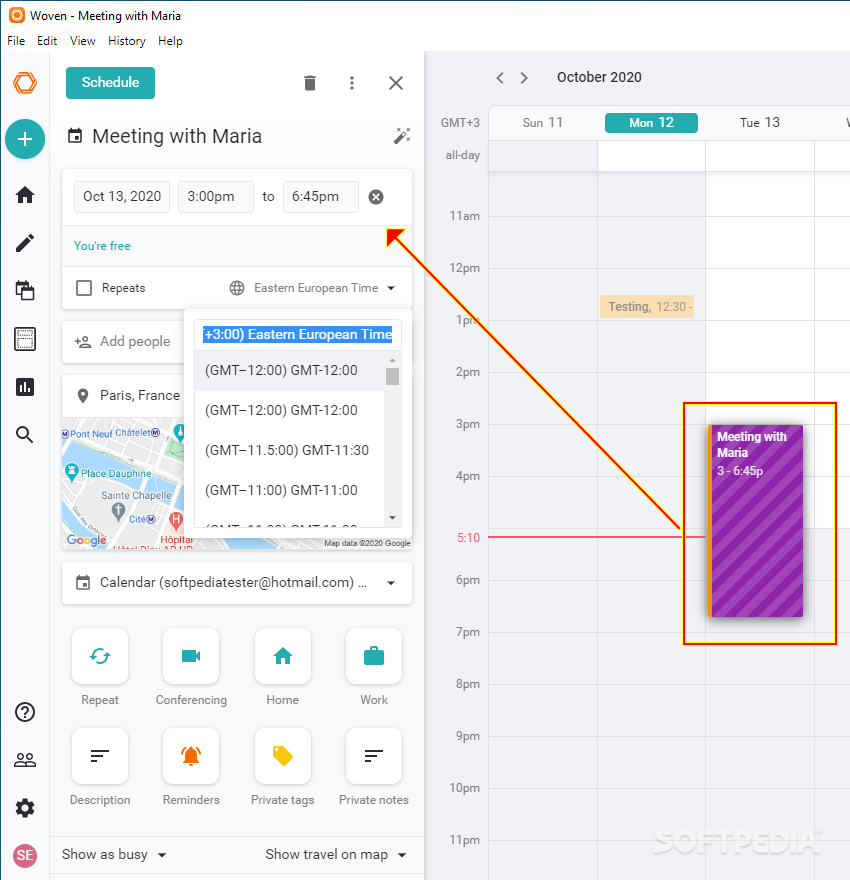The height and width of the screenshot is (880, 850).
Task: Open settings gear in sidebar
Action: 25,808
